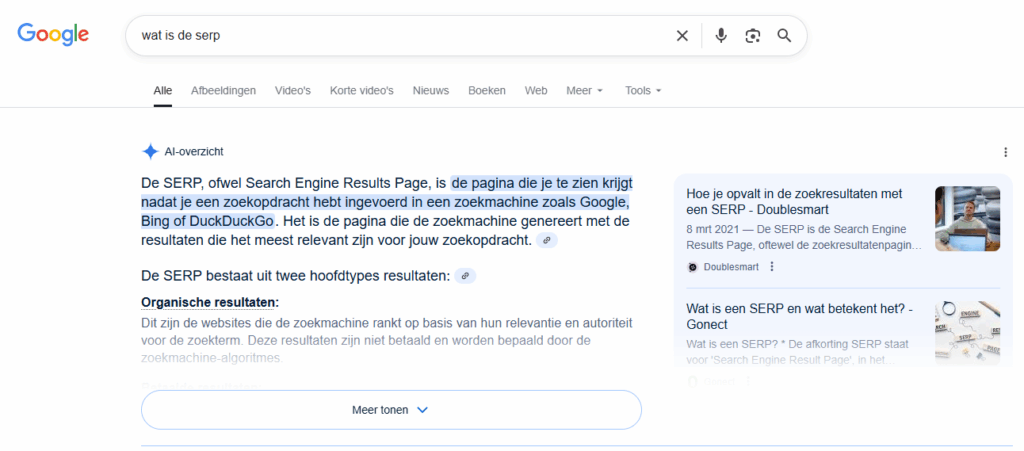This screenshot has height=451, width=1024.
Task: Click the Doublesmart favicon
Action: [692, 267]
